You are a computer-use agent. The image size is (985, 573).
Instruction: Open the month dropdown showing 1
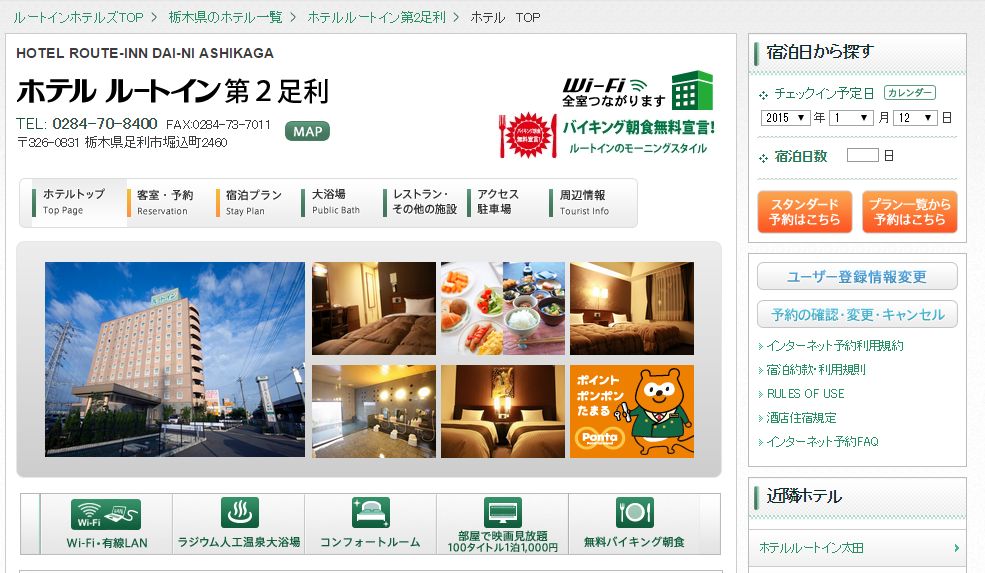coord(851,117)
